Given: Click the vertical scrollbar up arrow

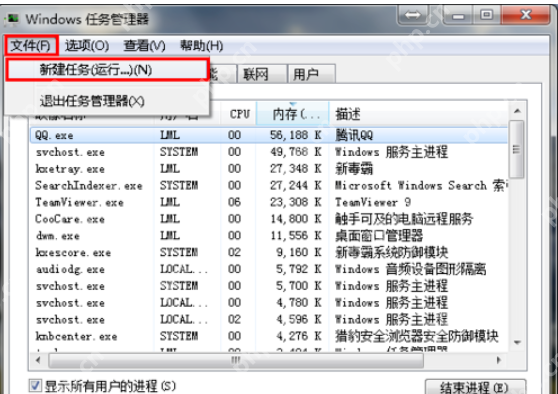Looking at the screenshot, I should pyautogui.click(x=517, y=111).
